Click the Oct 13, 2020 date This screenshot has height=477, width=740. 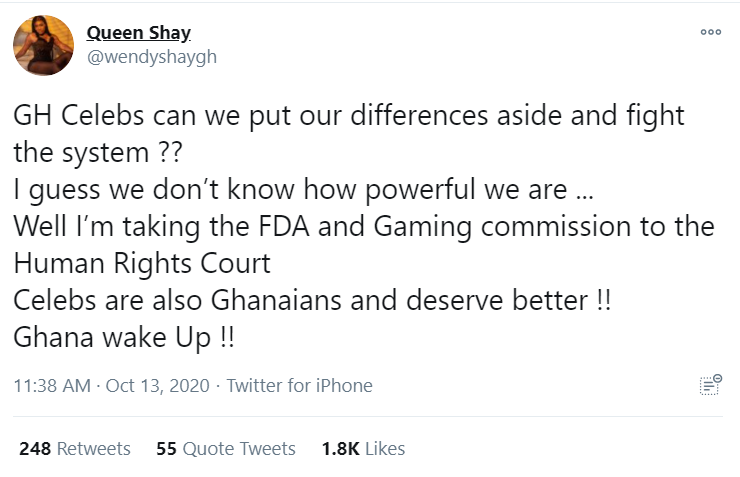coord(162,386)
